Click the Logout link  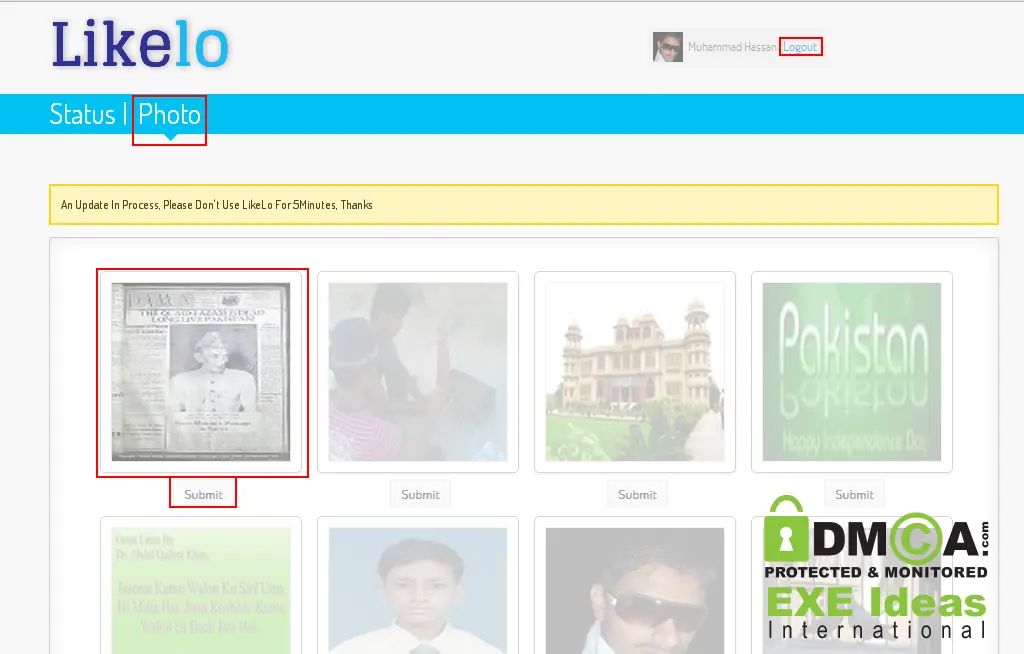800,47
